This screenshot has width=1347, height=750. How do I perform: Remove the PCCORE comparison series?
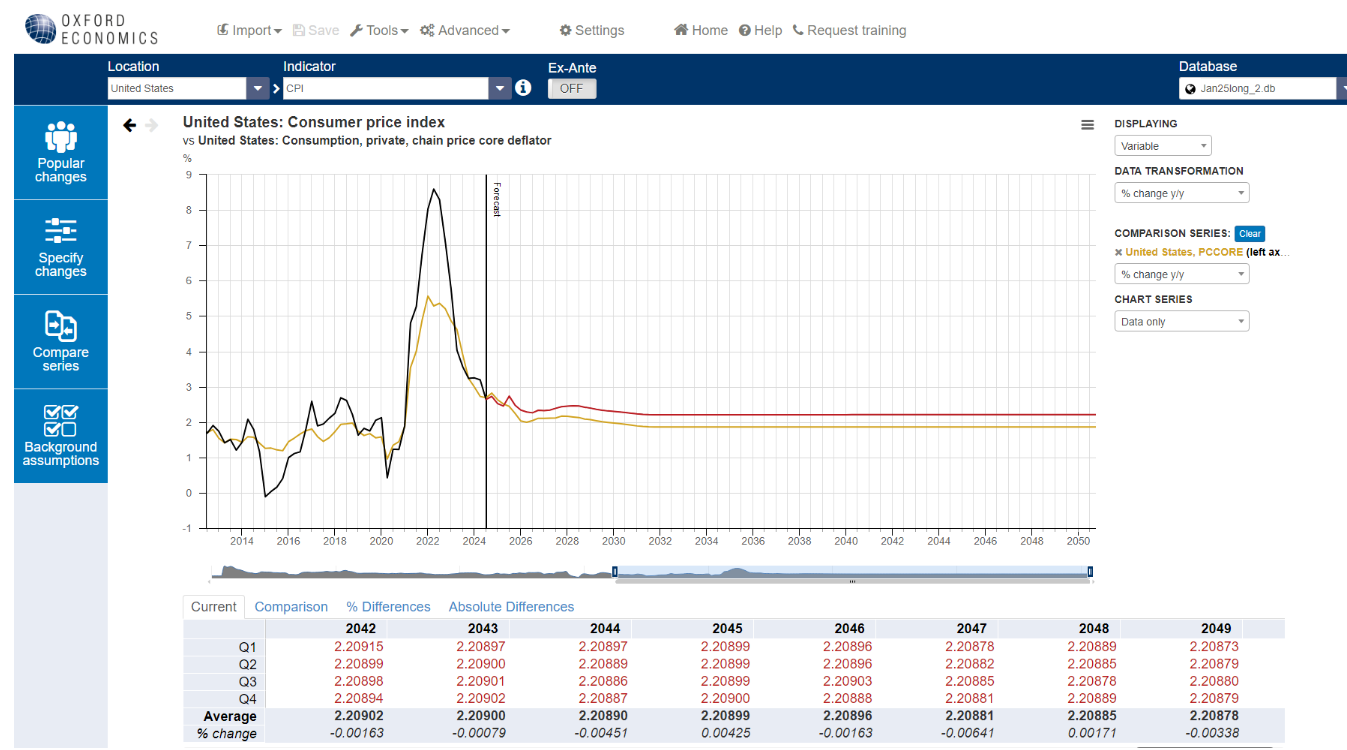[x=1118, y=253]
